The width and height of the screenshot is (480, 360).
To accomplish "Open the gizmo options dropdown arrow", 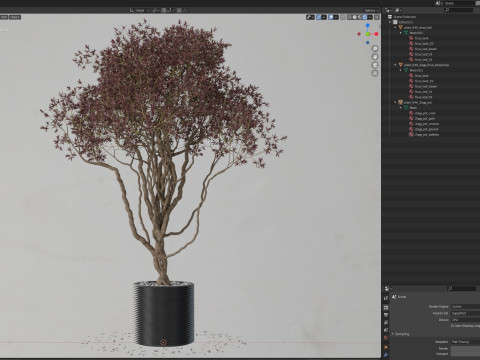I will point(324,17).
